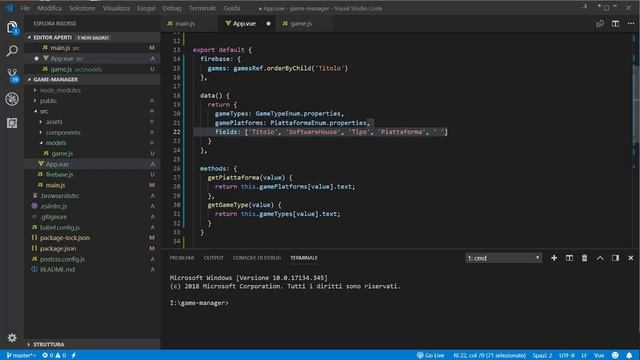The image size is (640, 360).
Task: Open the terminal selector dropdown 1: cmd
Action: 503,258
